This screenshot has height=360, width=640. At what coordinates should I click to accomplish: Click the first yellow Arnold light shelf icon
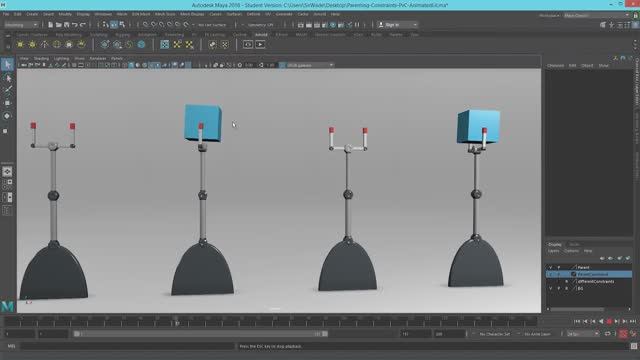click(20, 44)
